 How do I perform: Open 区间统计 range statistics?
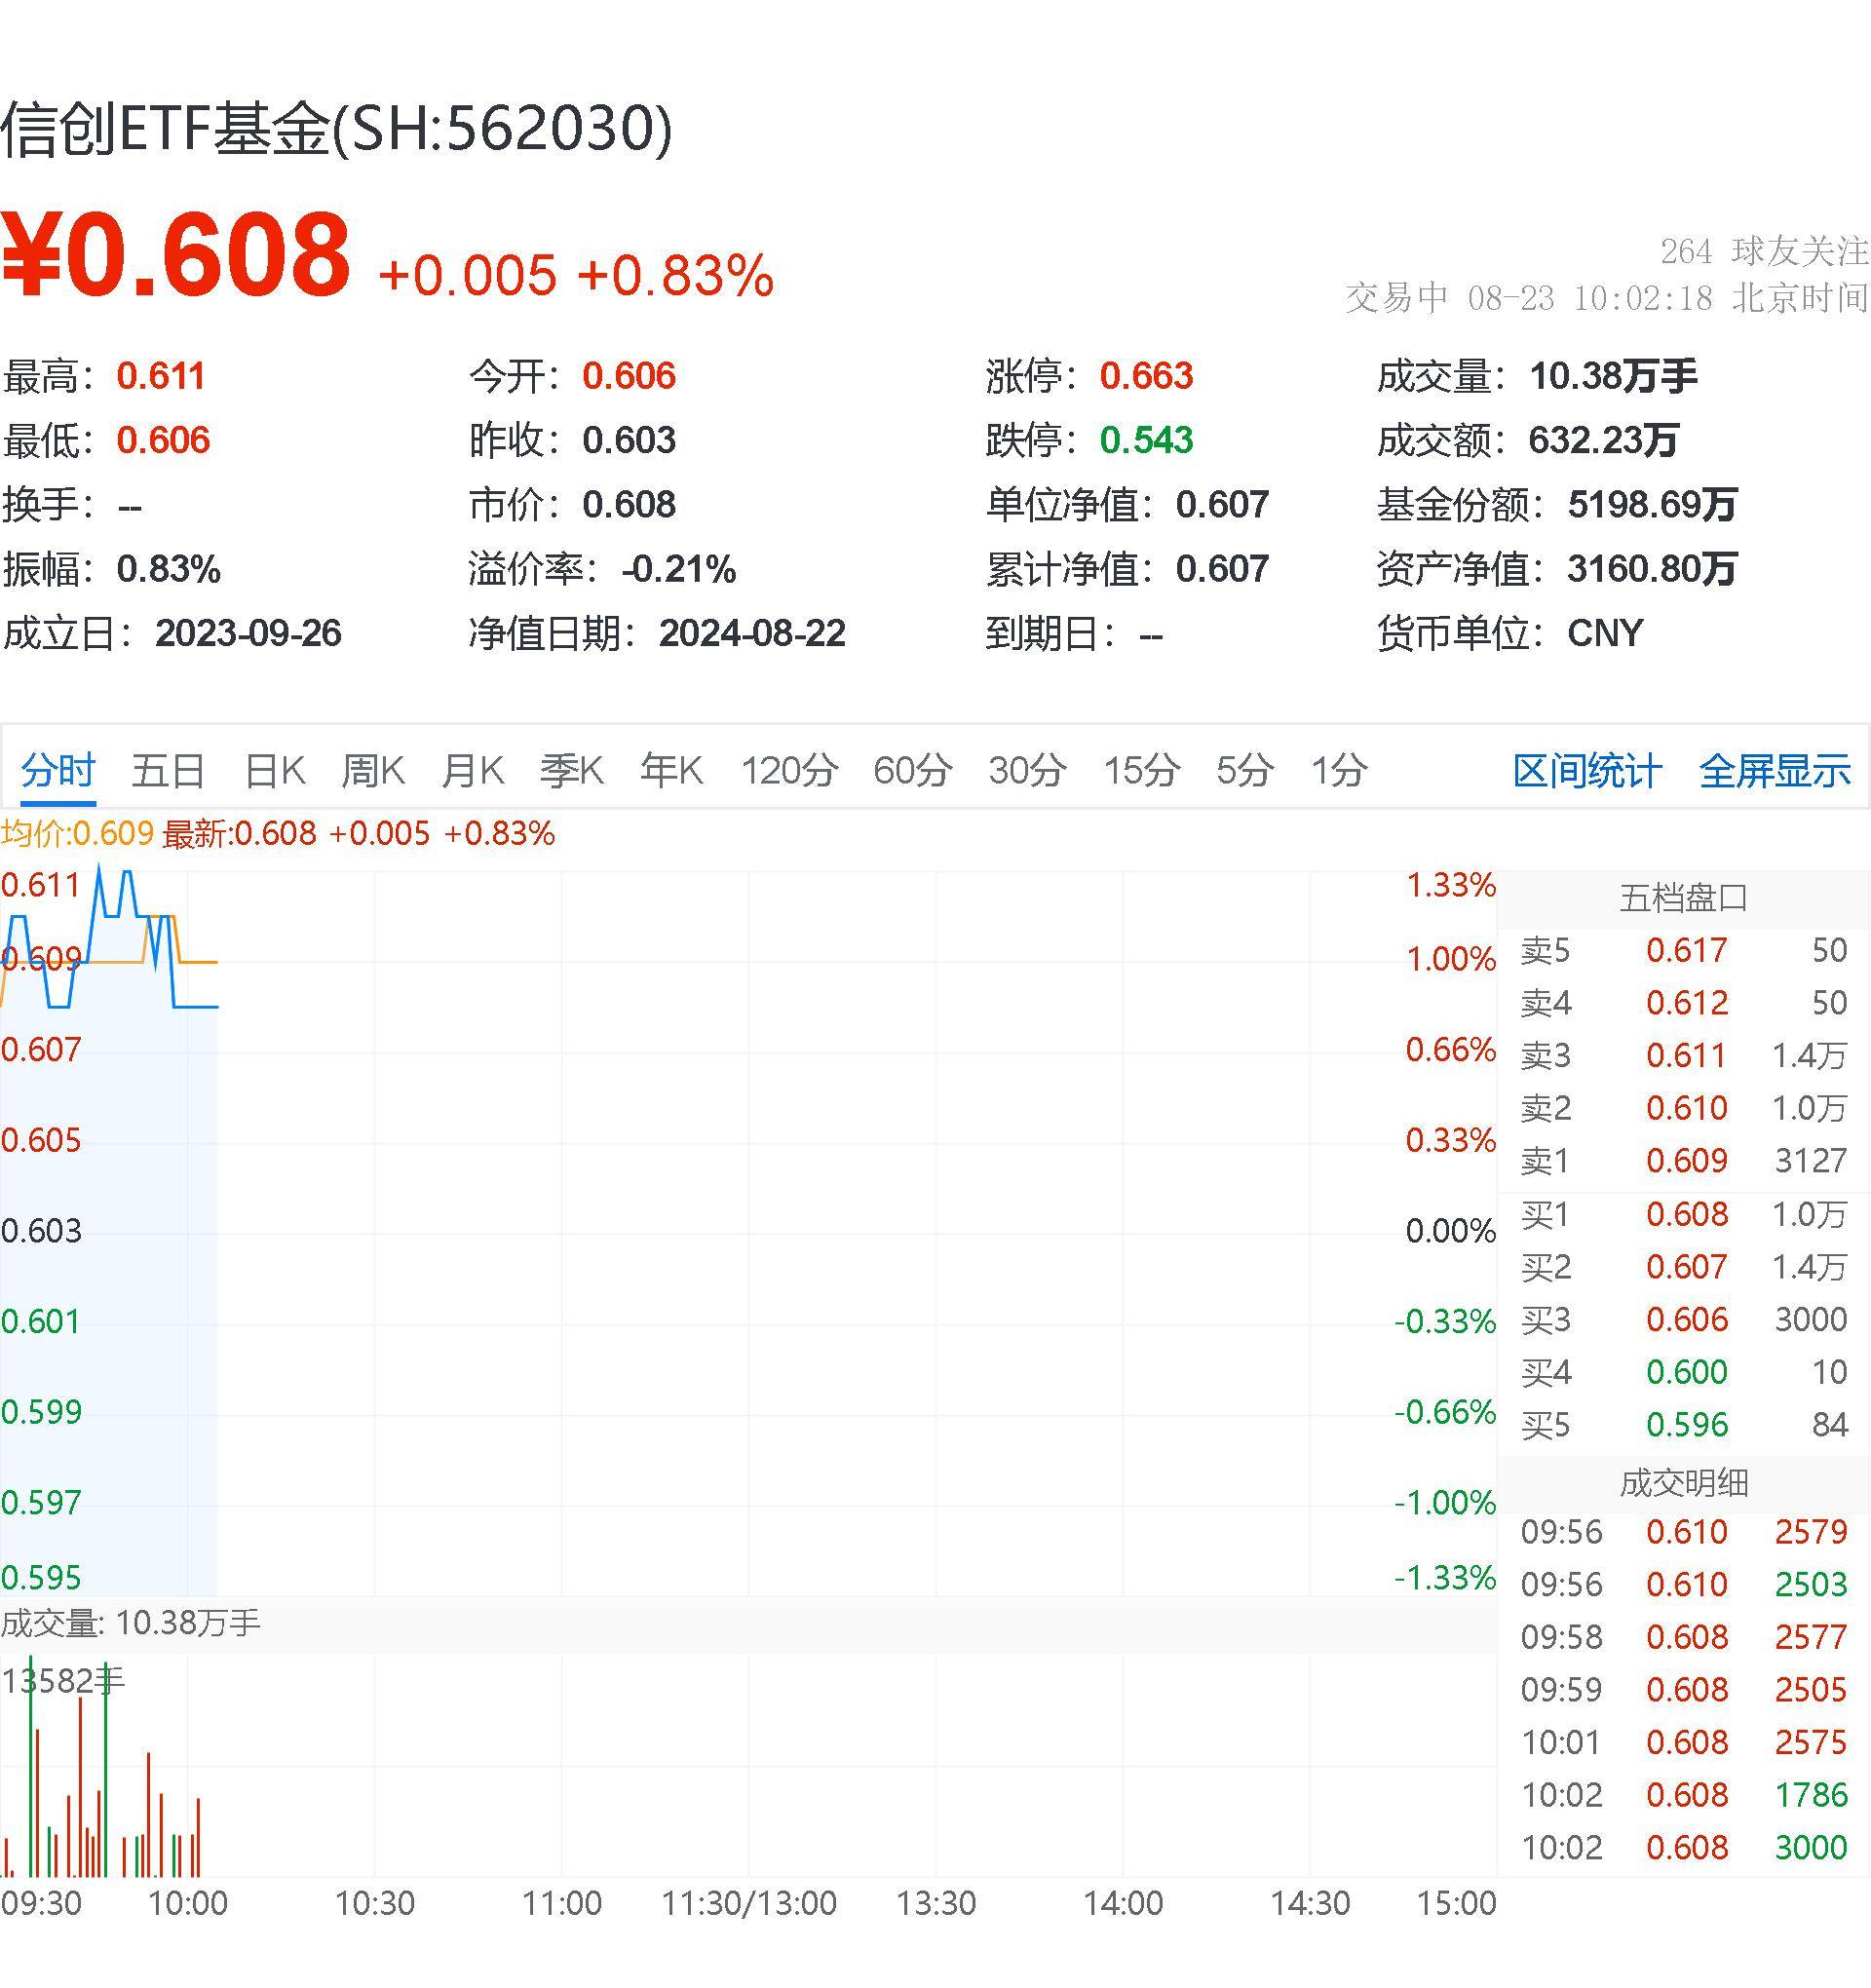1587,771
